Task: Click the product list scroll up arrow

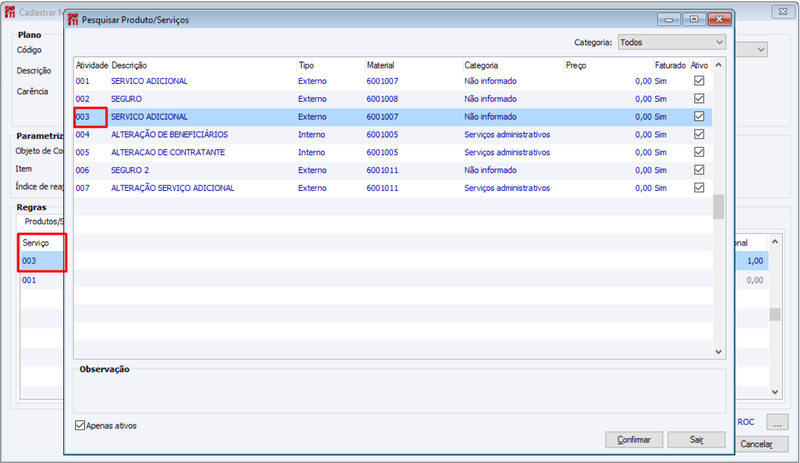Action: point(718,65)
